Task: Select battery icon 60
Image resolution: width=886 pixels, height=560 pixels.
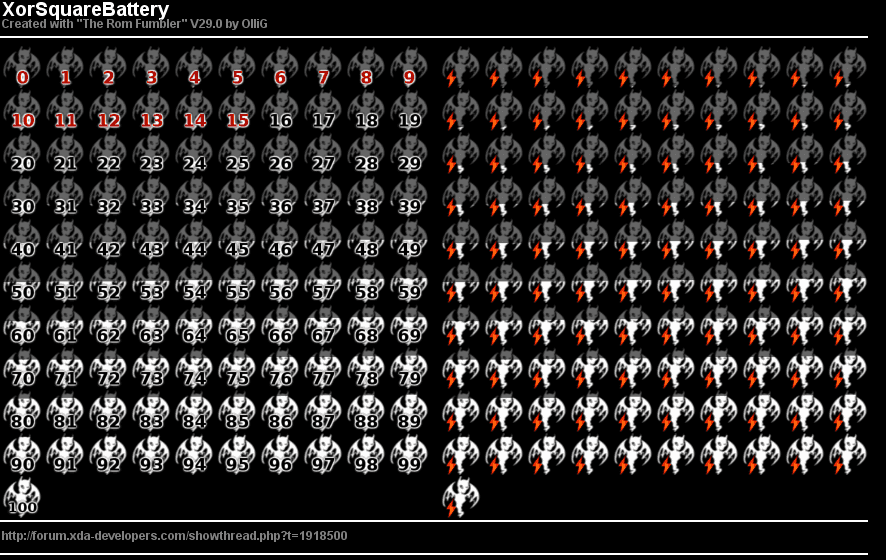Action: click(x=22, y=325)
